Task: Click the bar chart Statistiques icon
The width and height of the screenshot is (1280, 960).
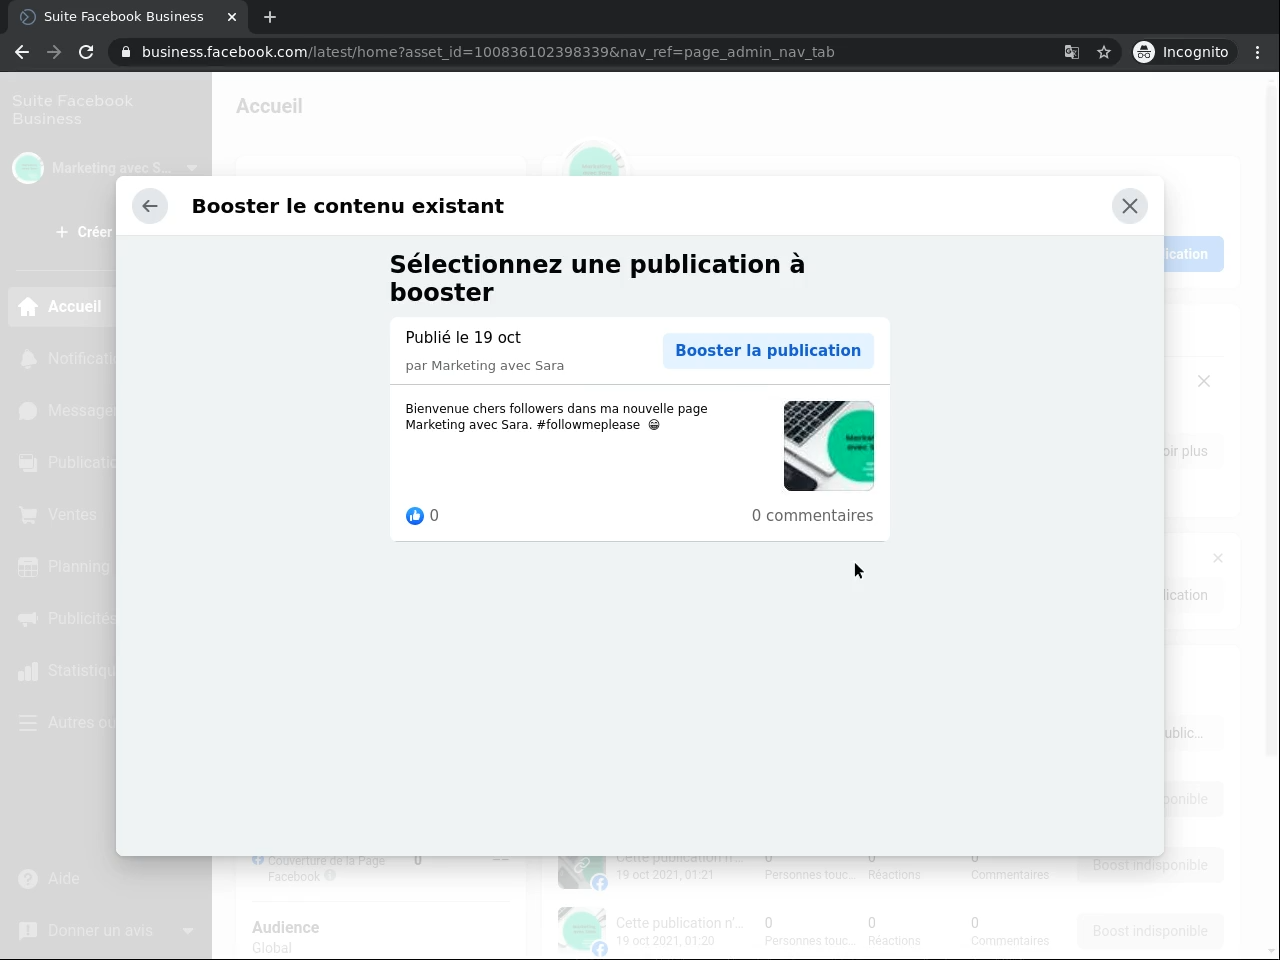Action: 28,671
